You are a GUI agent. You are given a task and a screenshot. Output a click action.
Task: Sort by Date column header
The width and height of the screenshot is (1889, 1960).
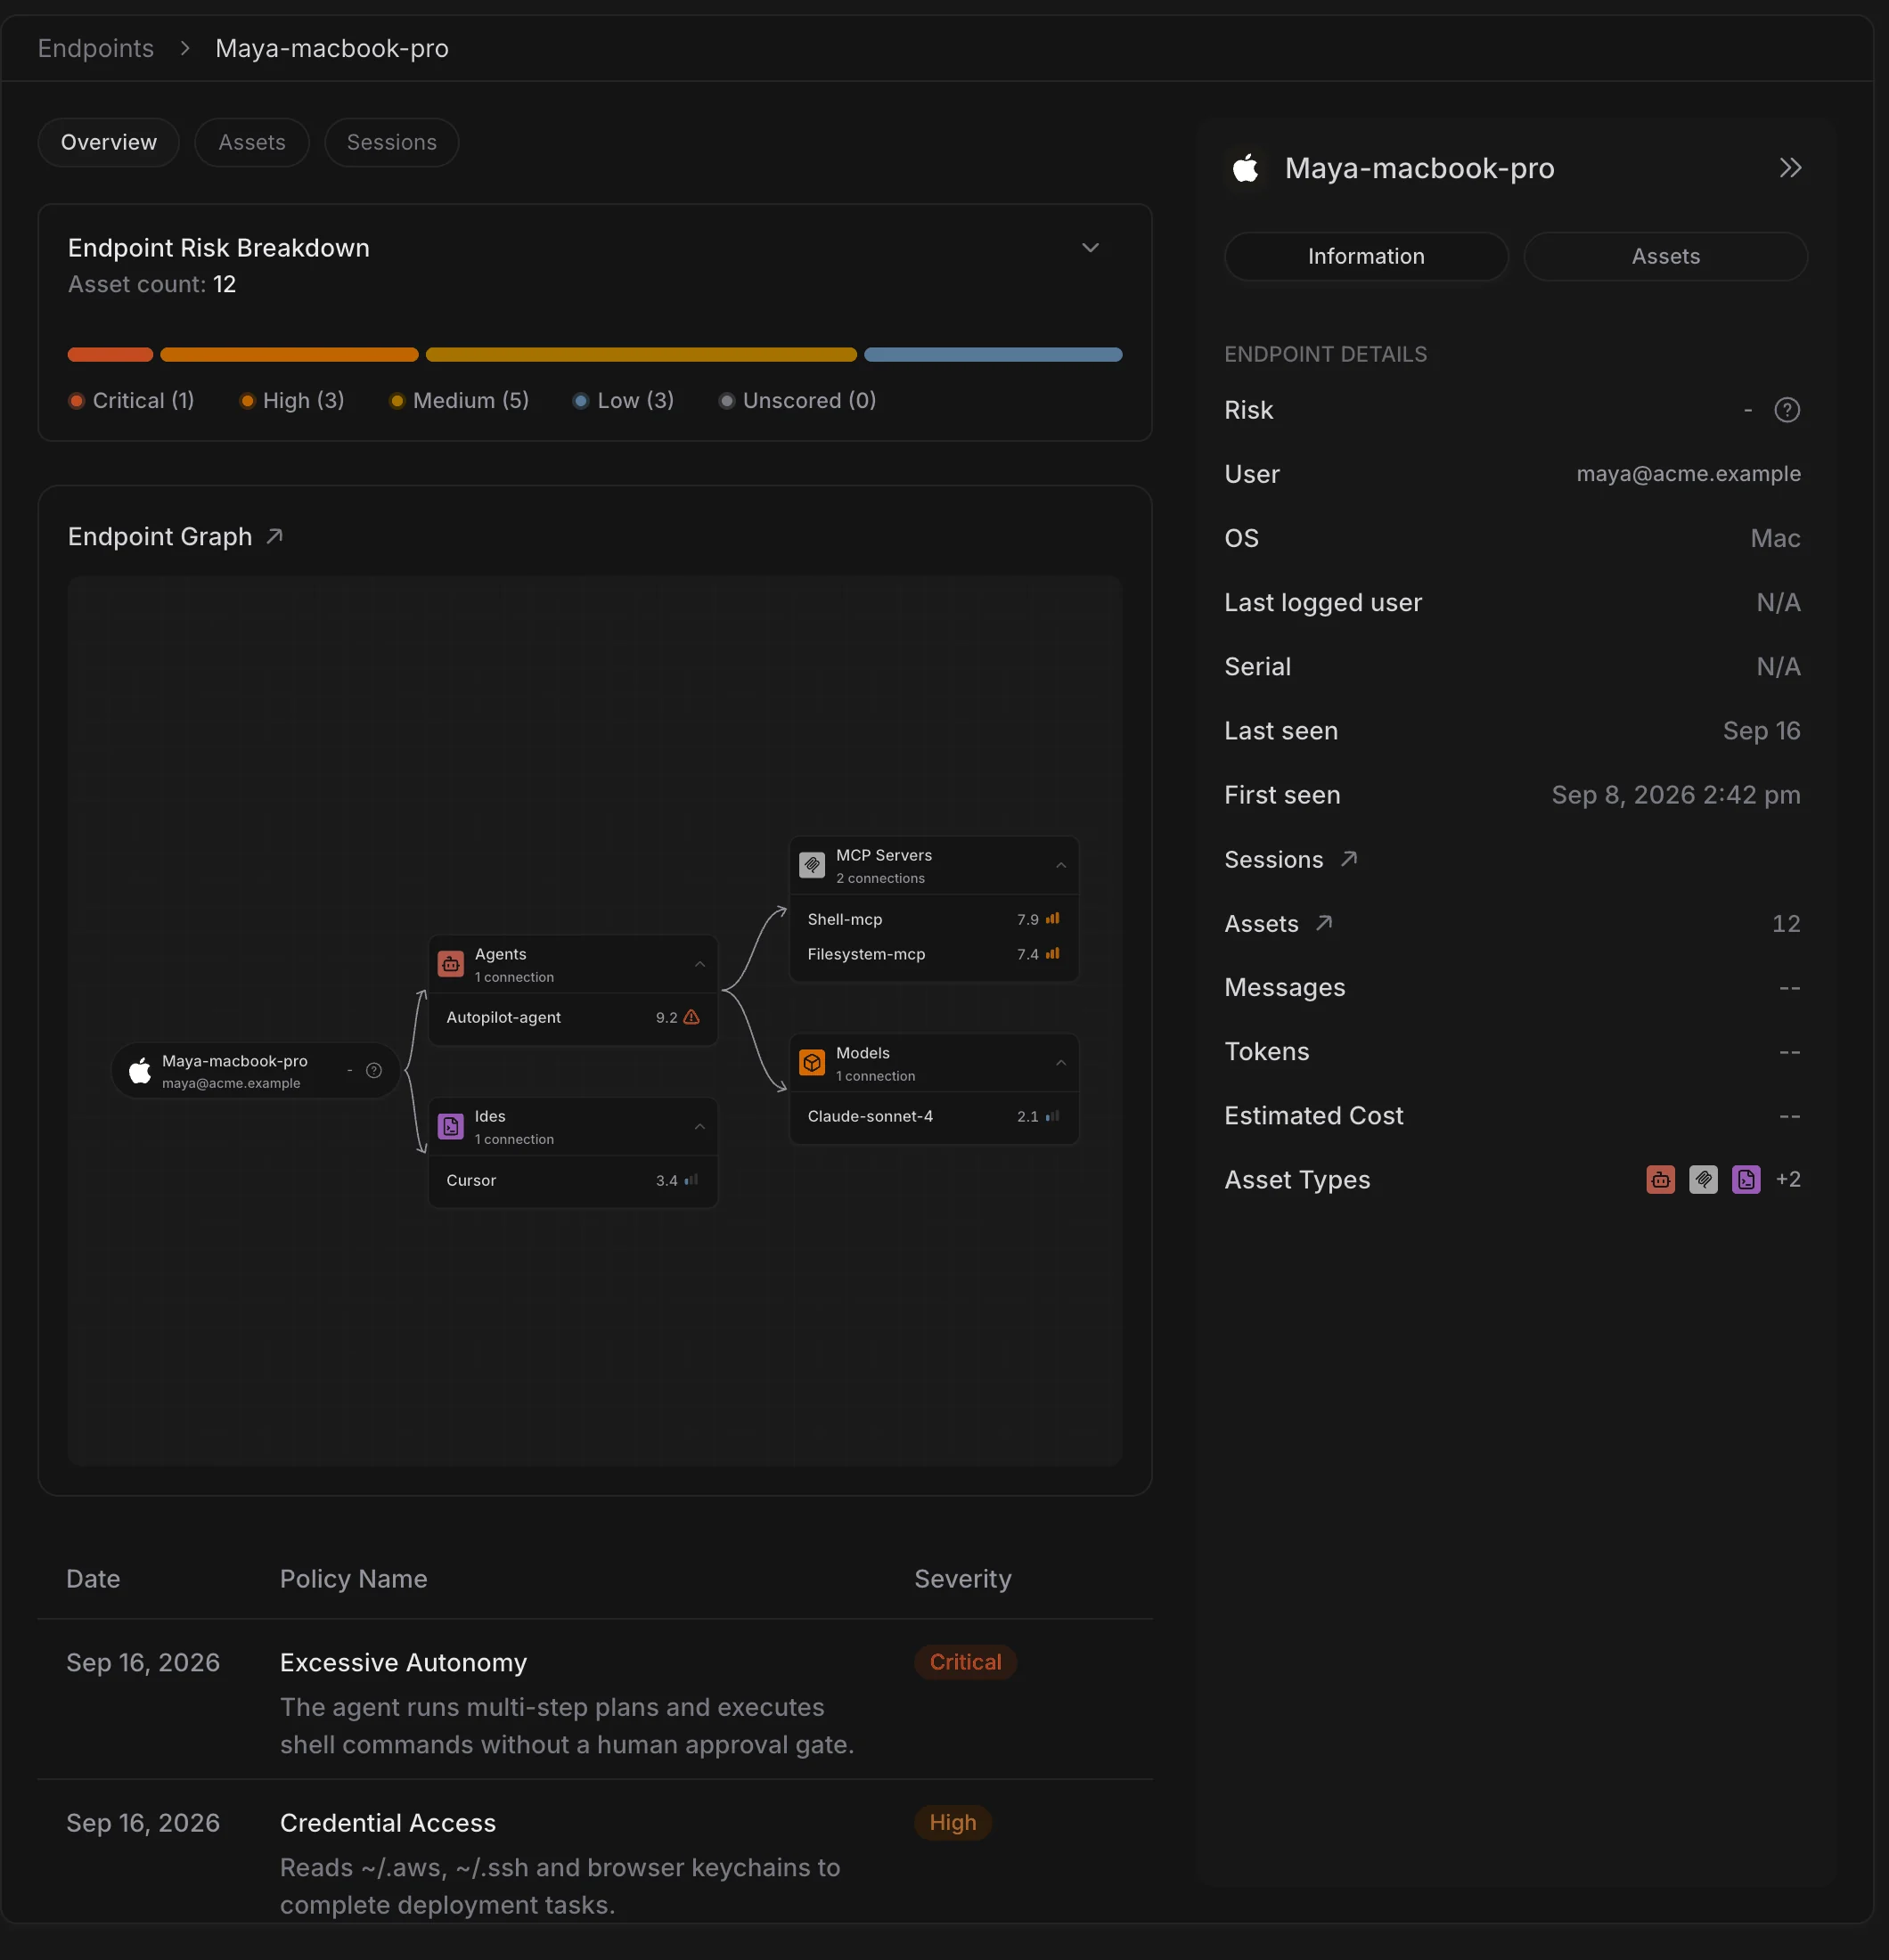tap(93, 1579)
